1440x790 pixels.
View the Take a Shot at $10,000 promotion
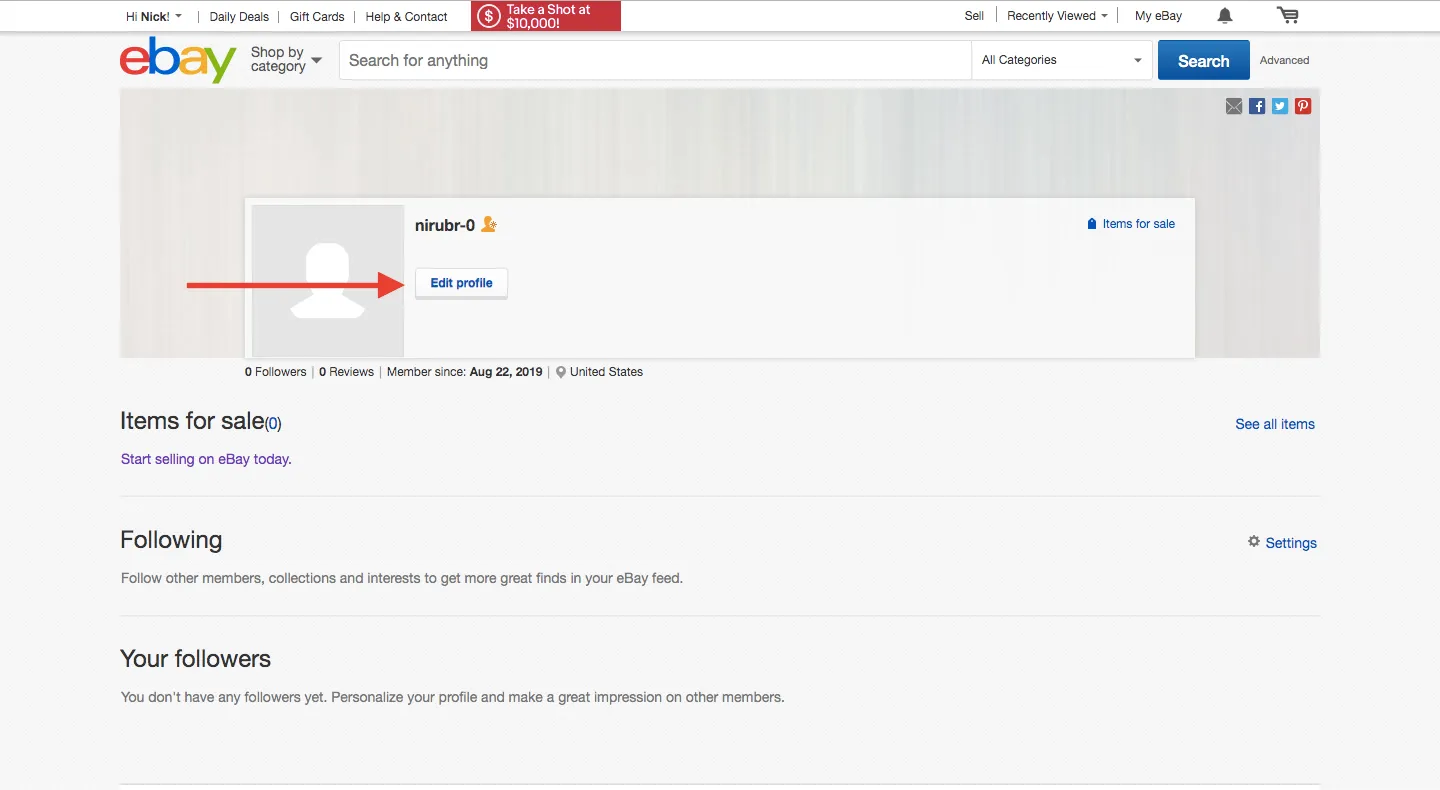point(545,15)
